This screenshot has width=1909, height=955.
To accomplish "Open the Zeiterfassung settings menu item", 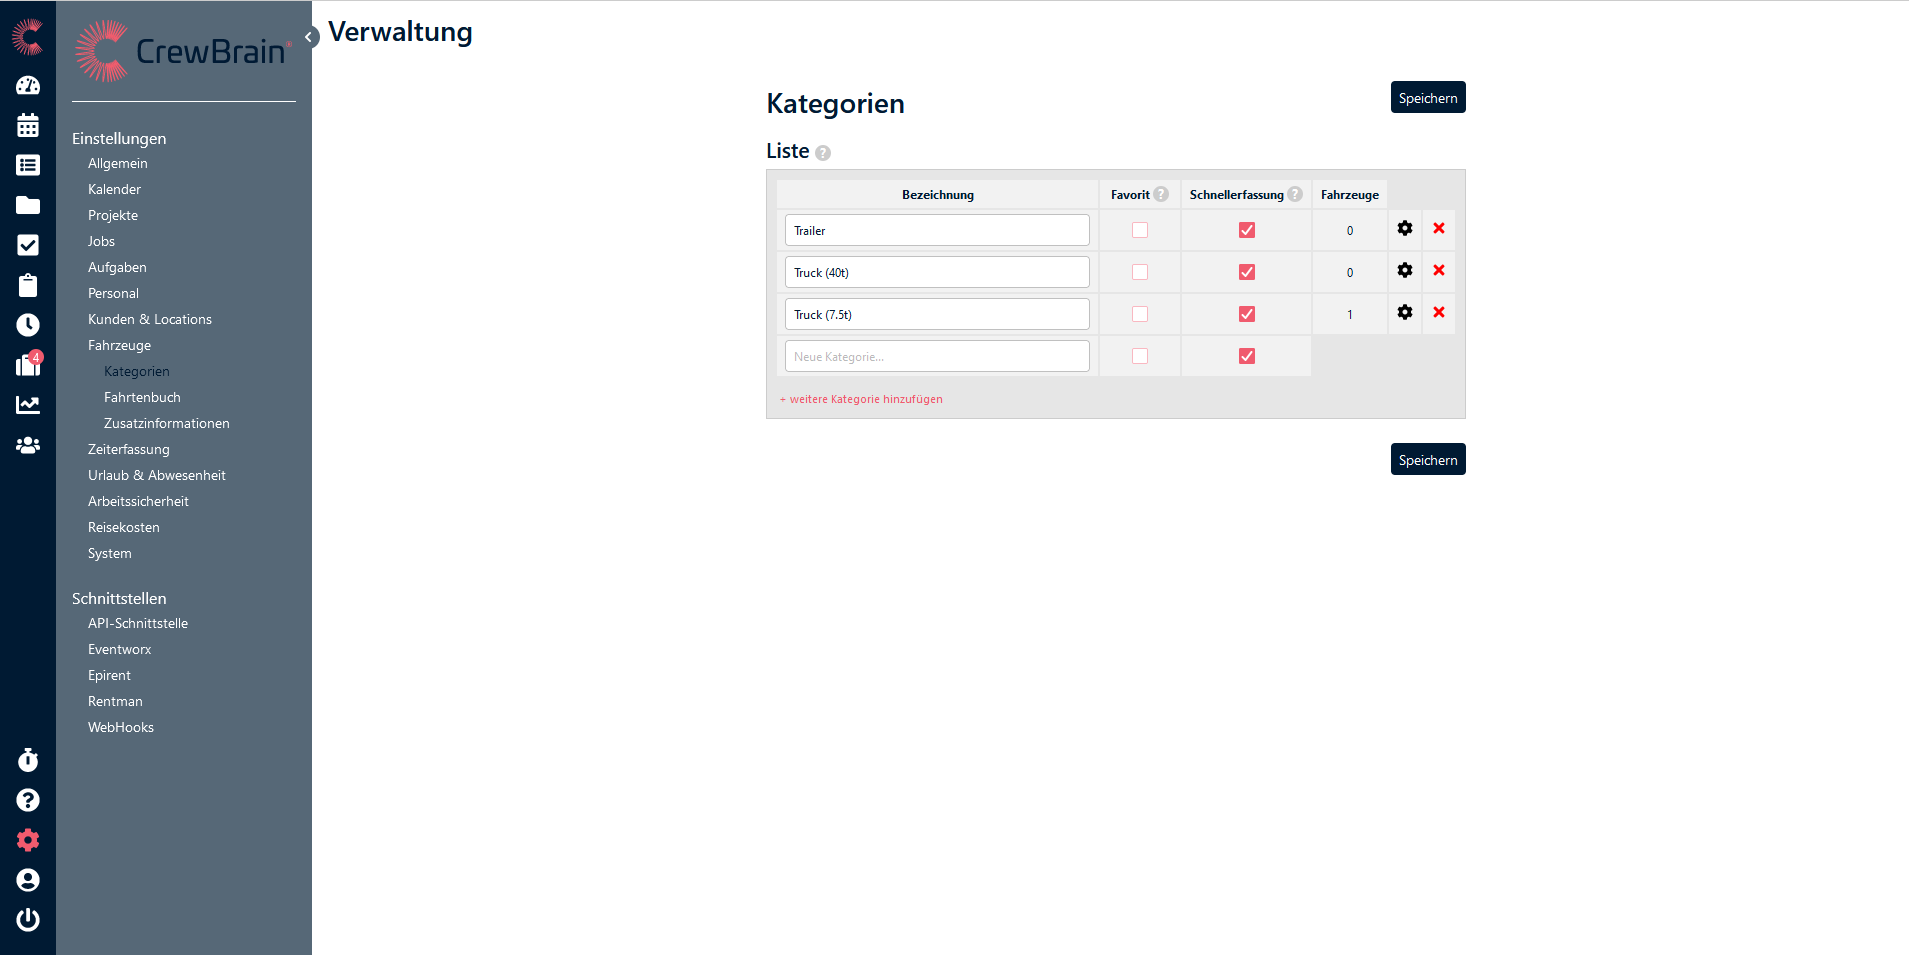I will coord(129,449).
